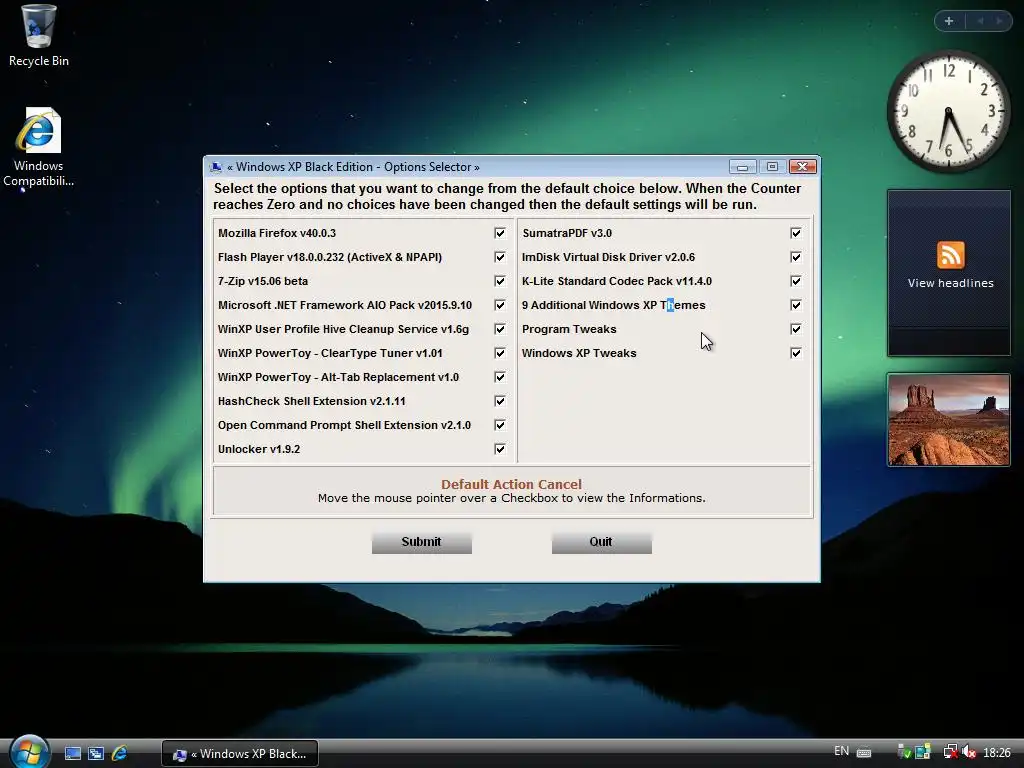The image size is (1024, 768).
Task: Click the 'HashCheck Shell Extension v2.1.11' label
Action: pos(312,401)
